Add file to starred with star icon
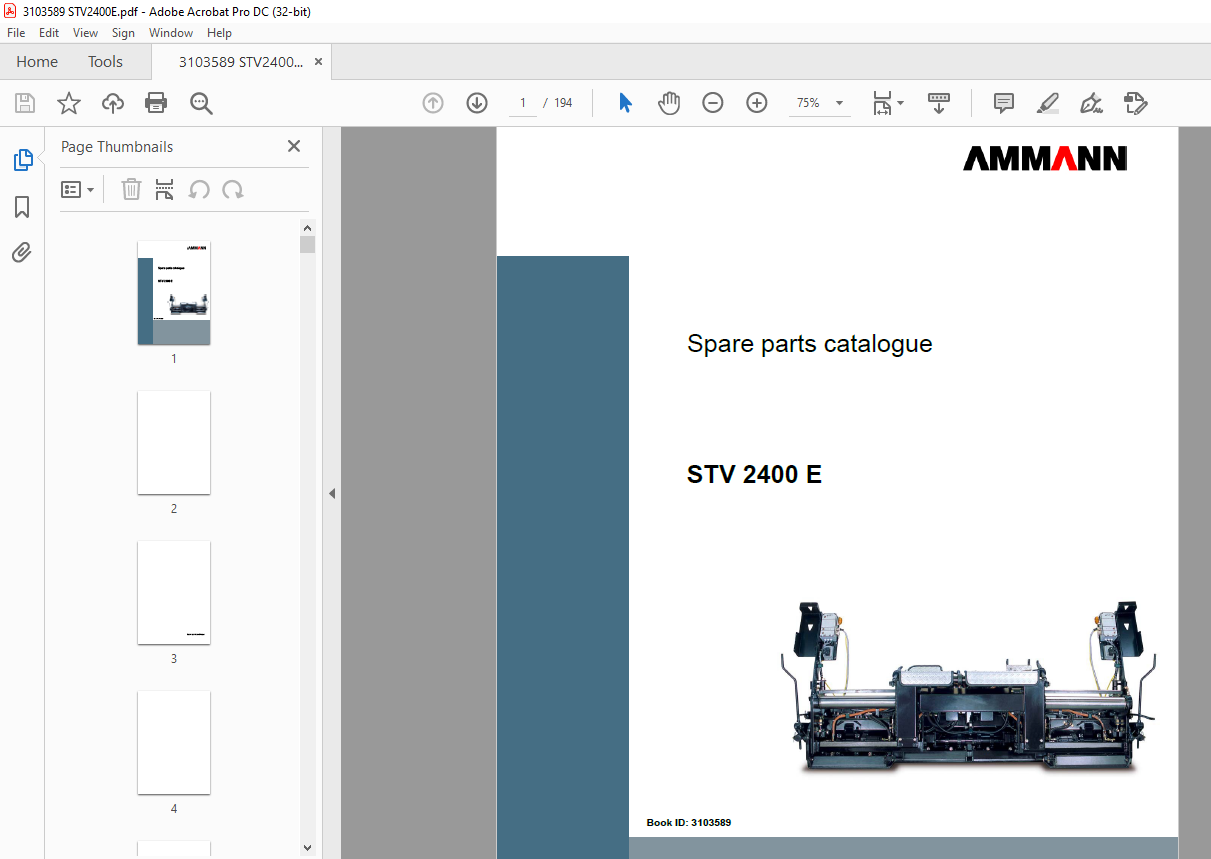1211x859 pixels. click(69, 103)
